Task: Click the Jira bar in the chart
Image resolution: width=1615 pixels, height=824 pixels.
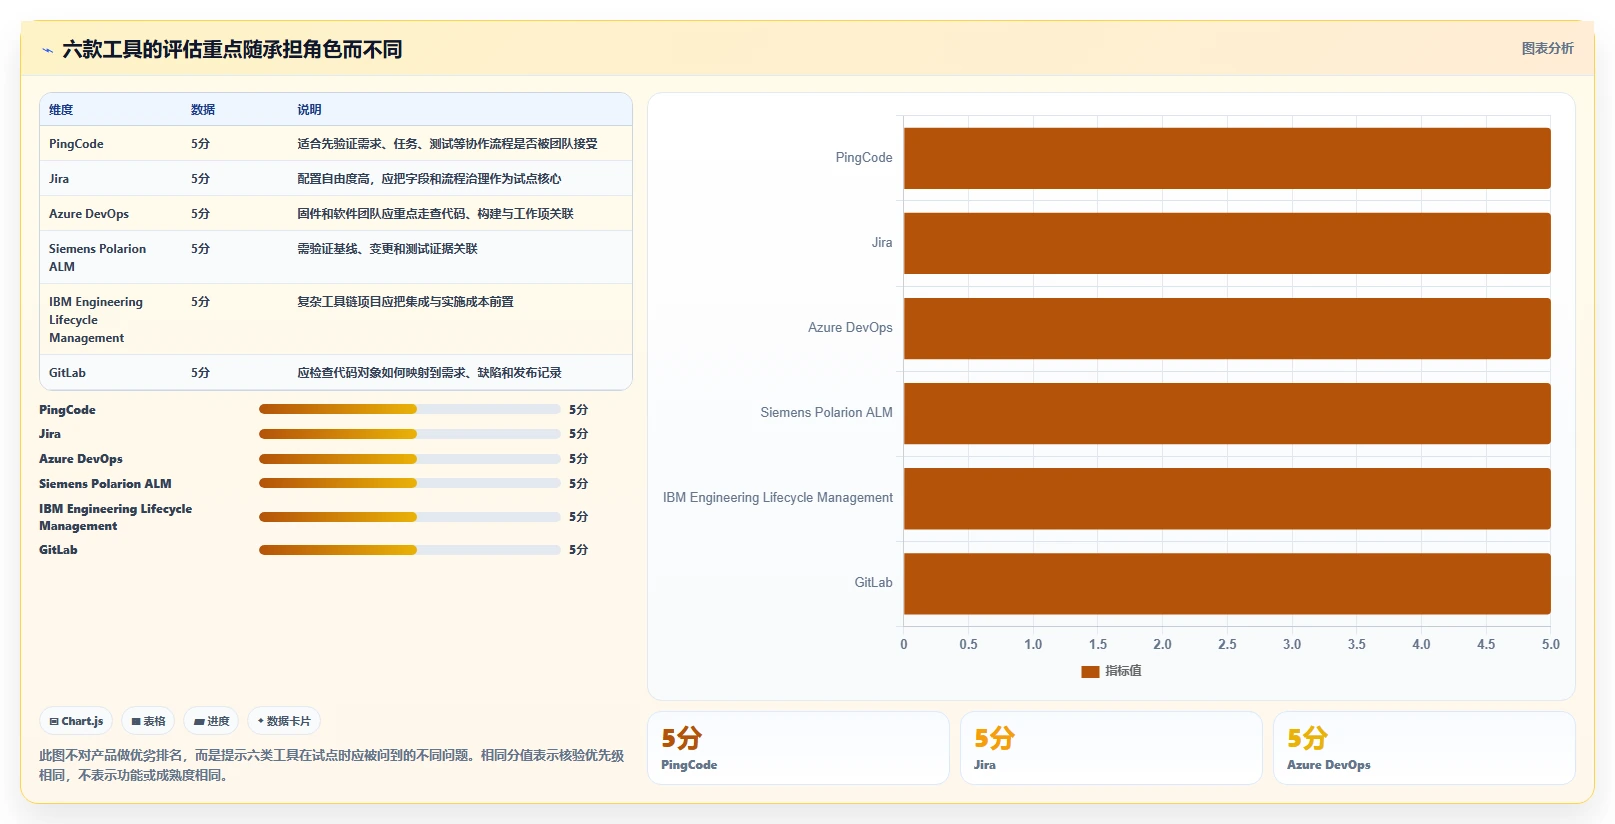Action: [x=1227, y=243]
